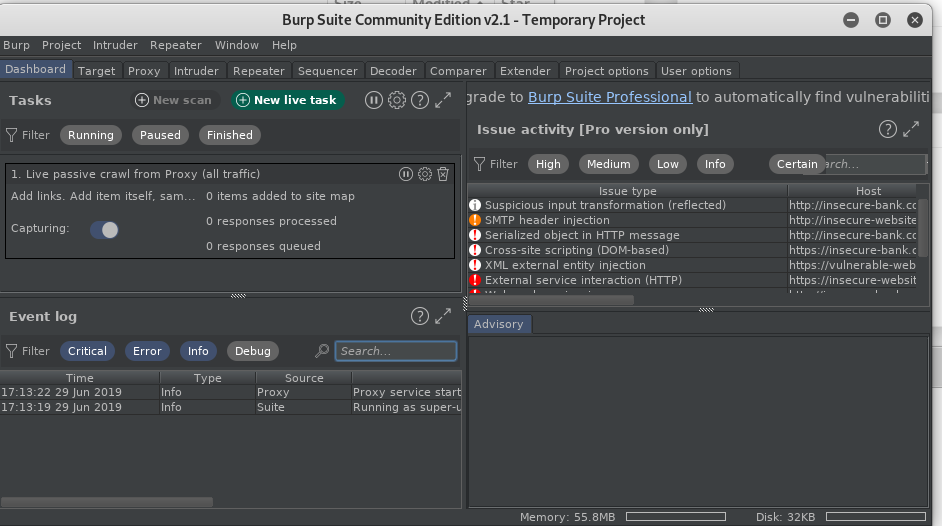942x526 pixels.
Task: Toggle the Low severity issue filter
Action: [667, 164]
